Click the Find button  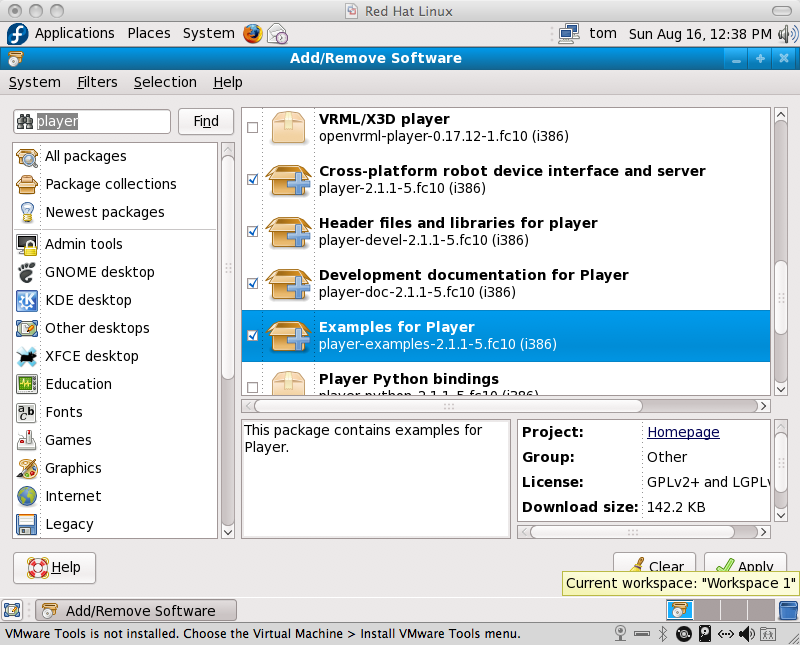pyautogui.click(x=206, y=121)
